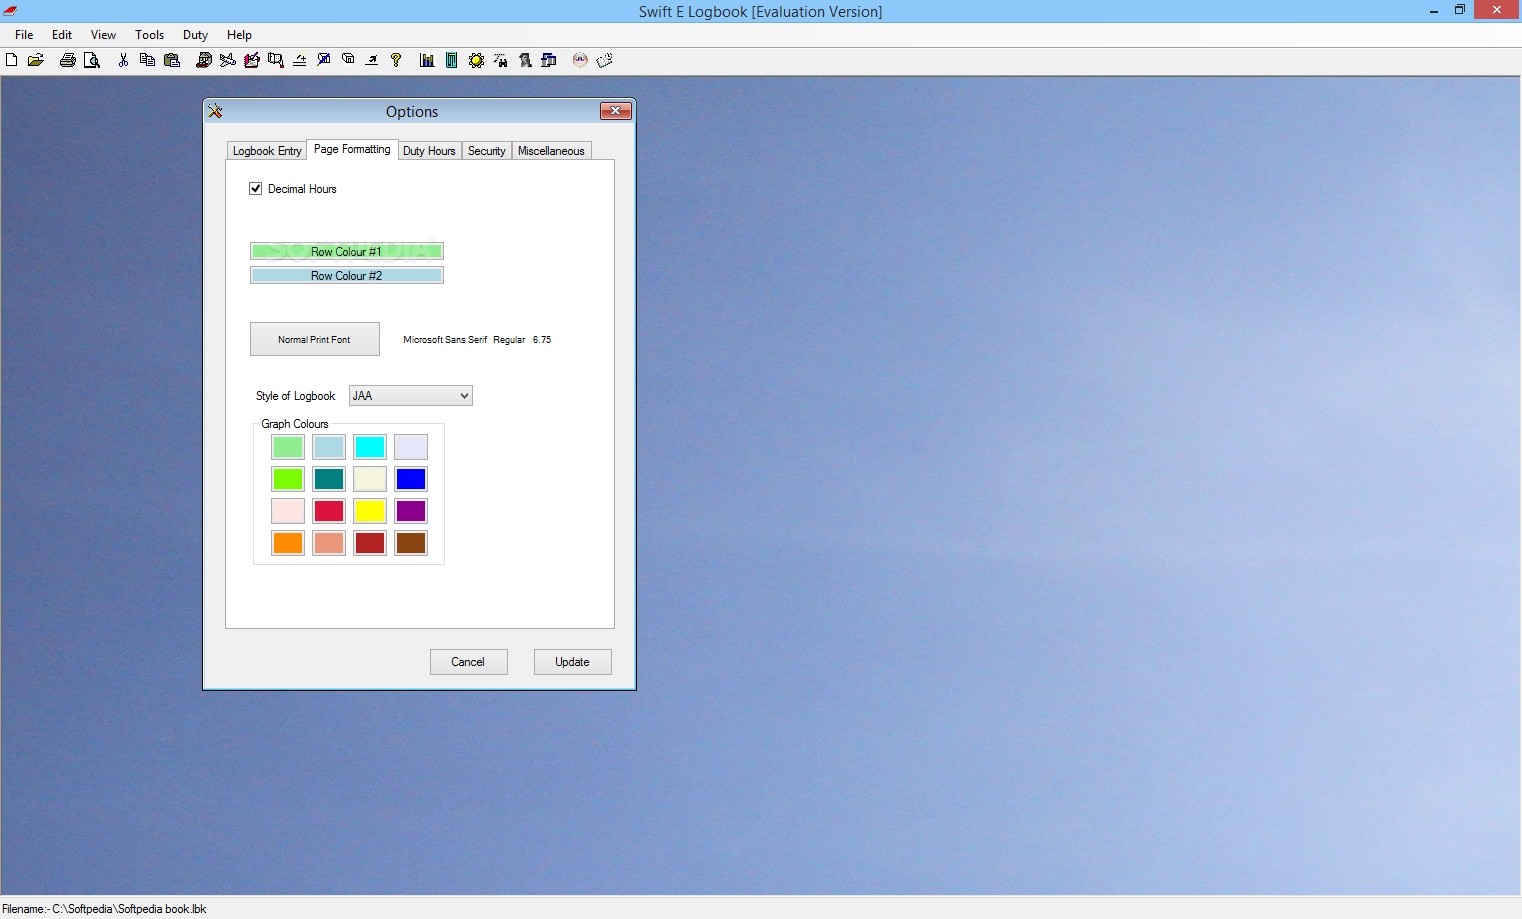Choose the teal graph colour swatch
Image resolution: width=1522 pixels, height=919 pixels.
pos(329,479)
